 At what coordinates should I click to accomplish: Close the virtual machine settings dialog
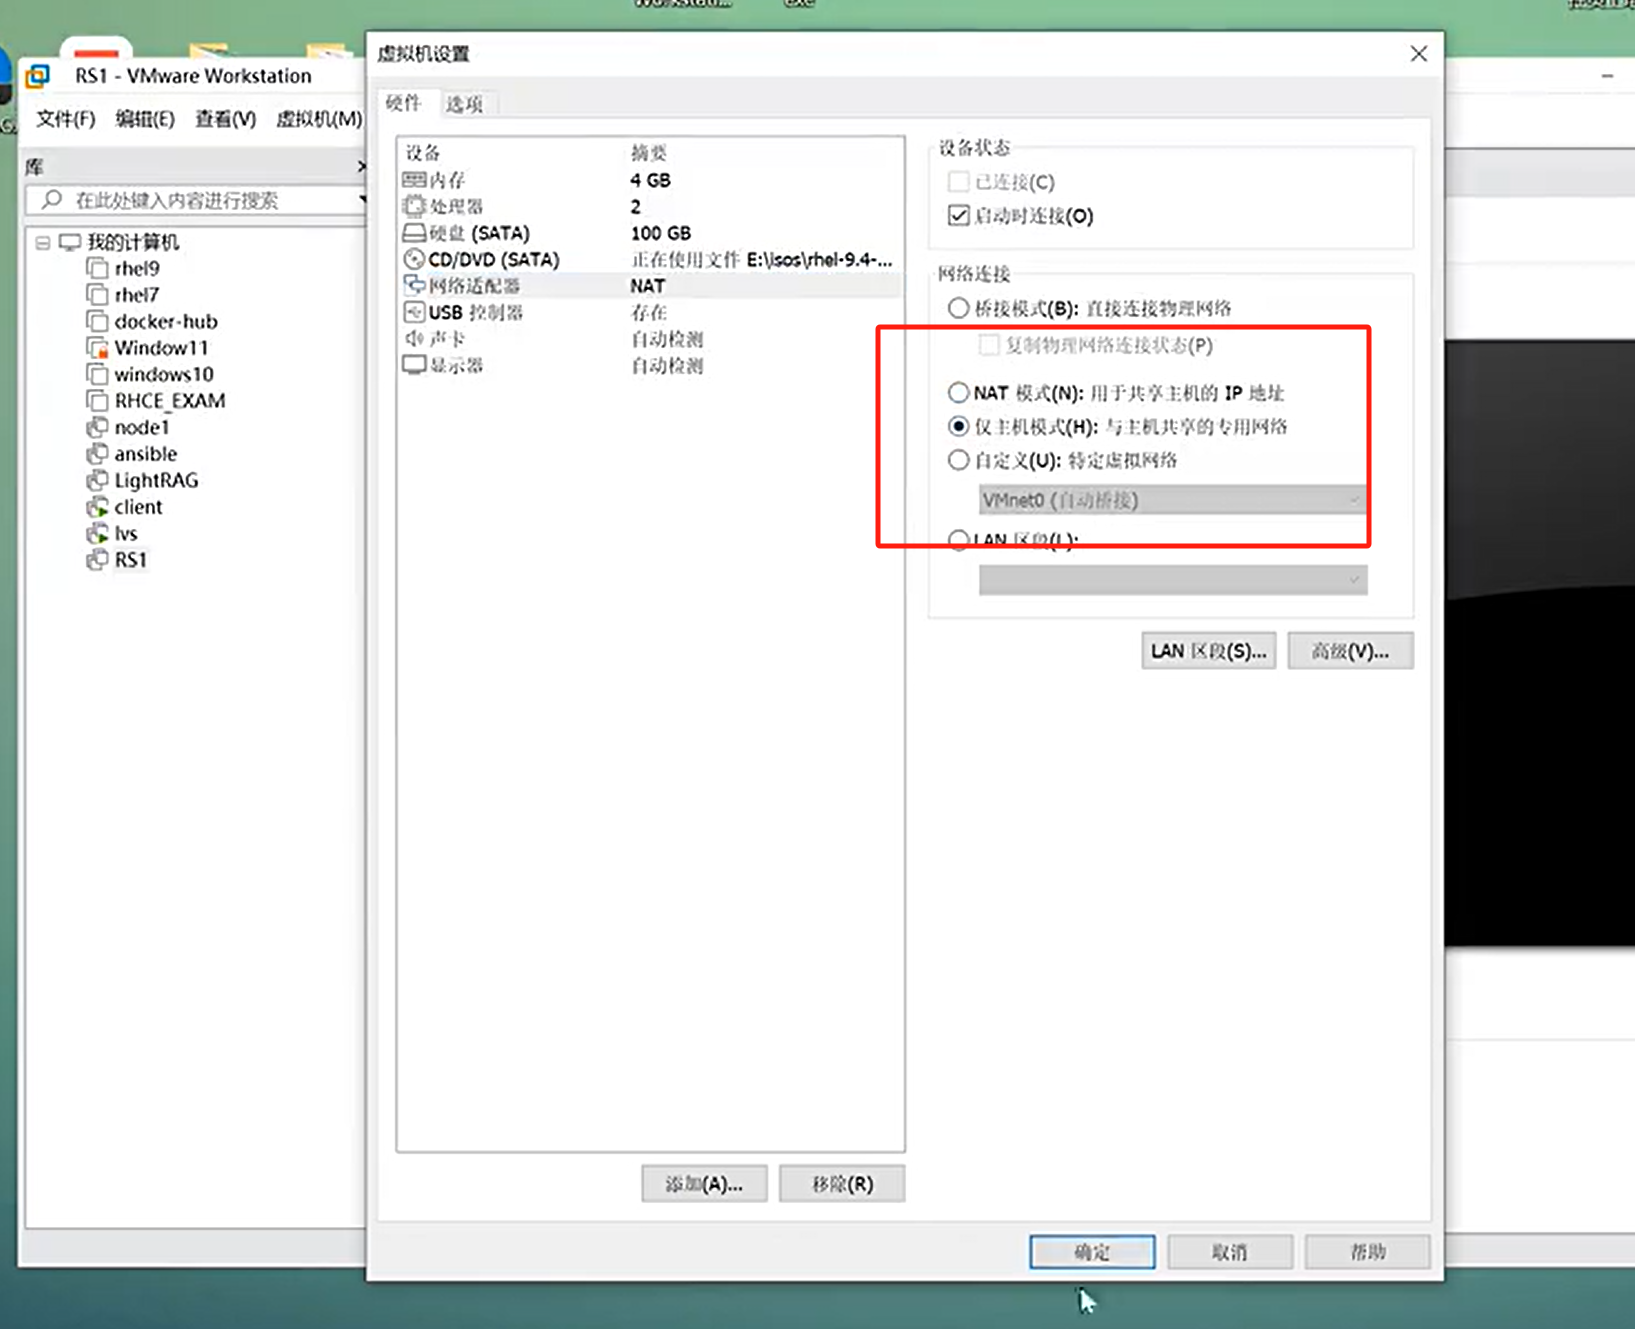[x=1418, y=54]
